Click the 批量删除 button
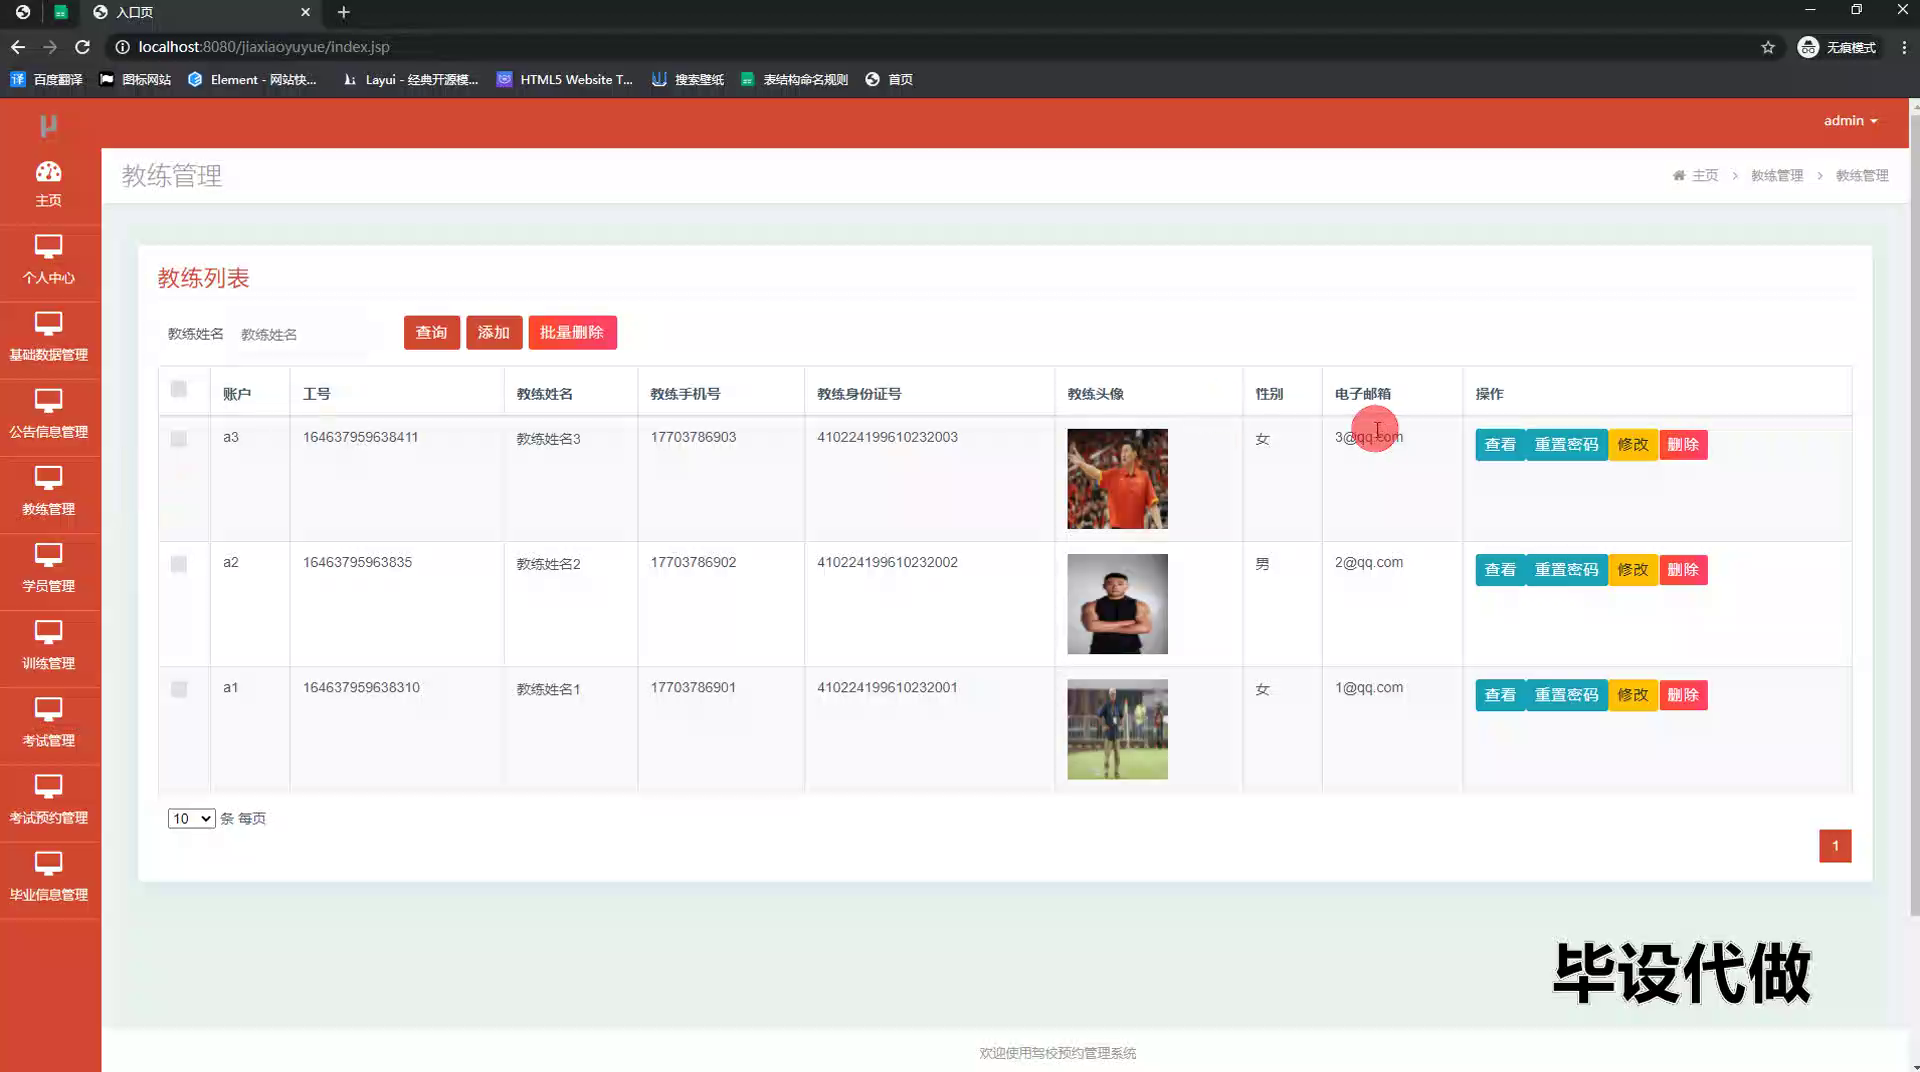 coord(572,332)
